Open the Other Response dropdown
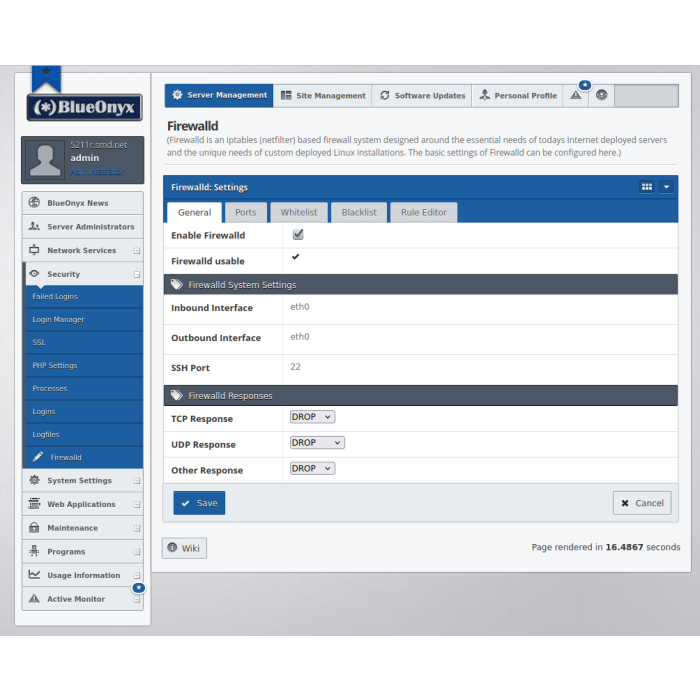This screenshot has height=700, width=700. (x=312, y=469)
